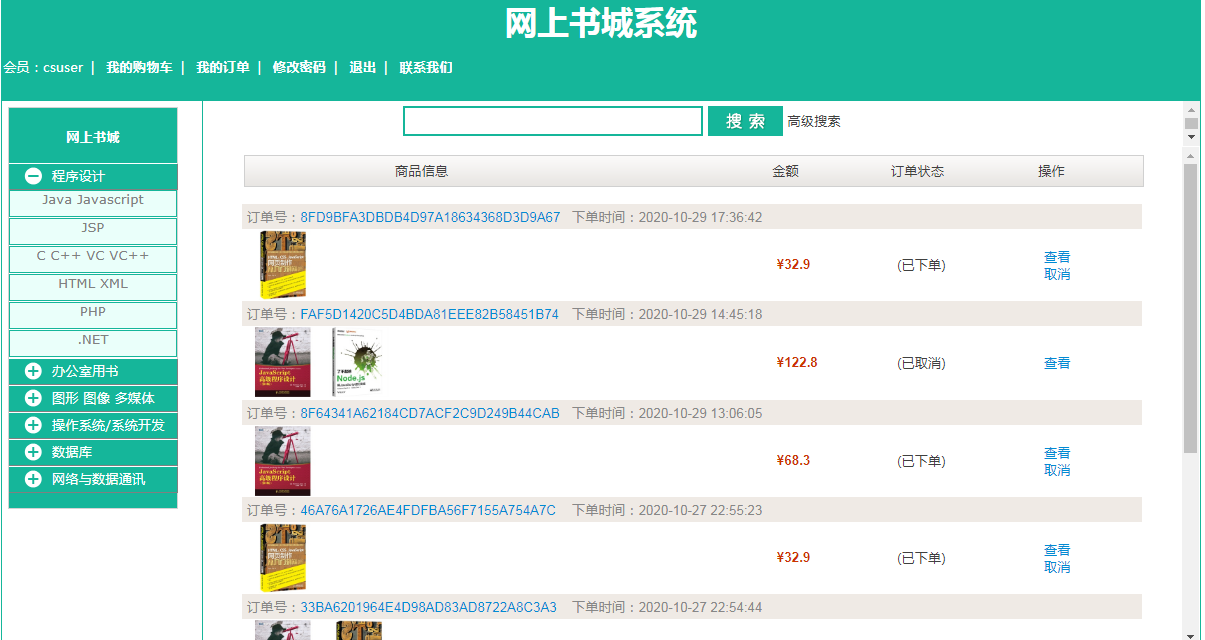This screenshot has height=640, width=1205.
Task: Select C C++ VC VC++ subcategory
Action: pos(93,256)
